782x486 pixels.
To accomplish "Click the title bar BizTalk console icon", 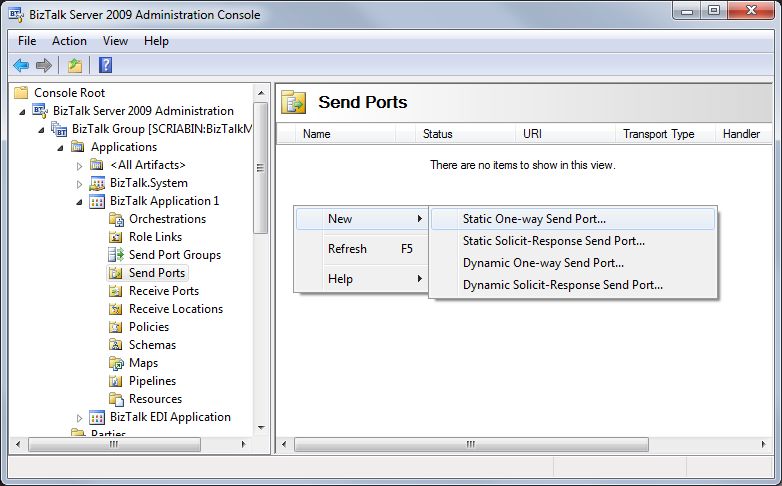I will tap(16, 14).
